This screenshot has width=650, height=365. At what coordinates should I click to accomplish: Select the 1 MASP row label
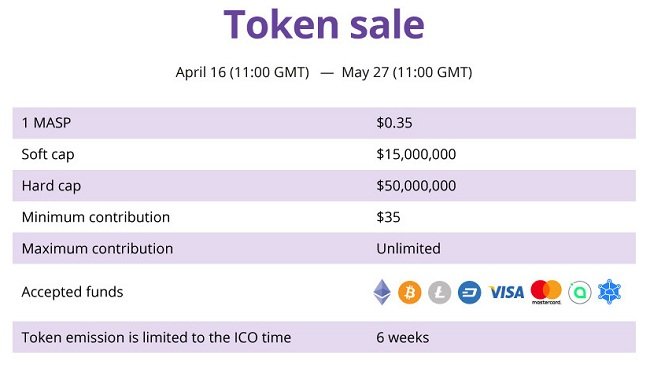pos(46,123)
